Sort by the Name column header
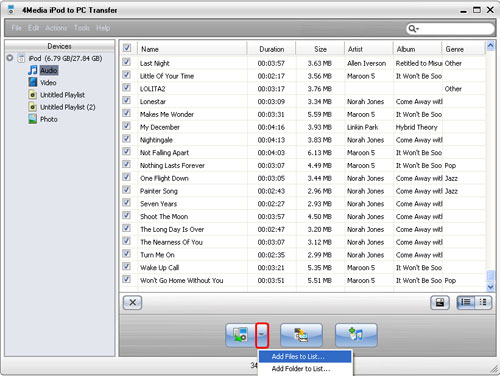The width and height of the screenshot is (500, 376). [x=192, y=49]
